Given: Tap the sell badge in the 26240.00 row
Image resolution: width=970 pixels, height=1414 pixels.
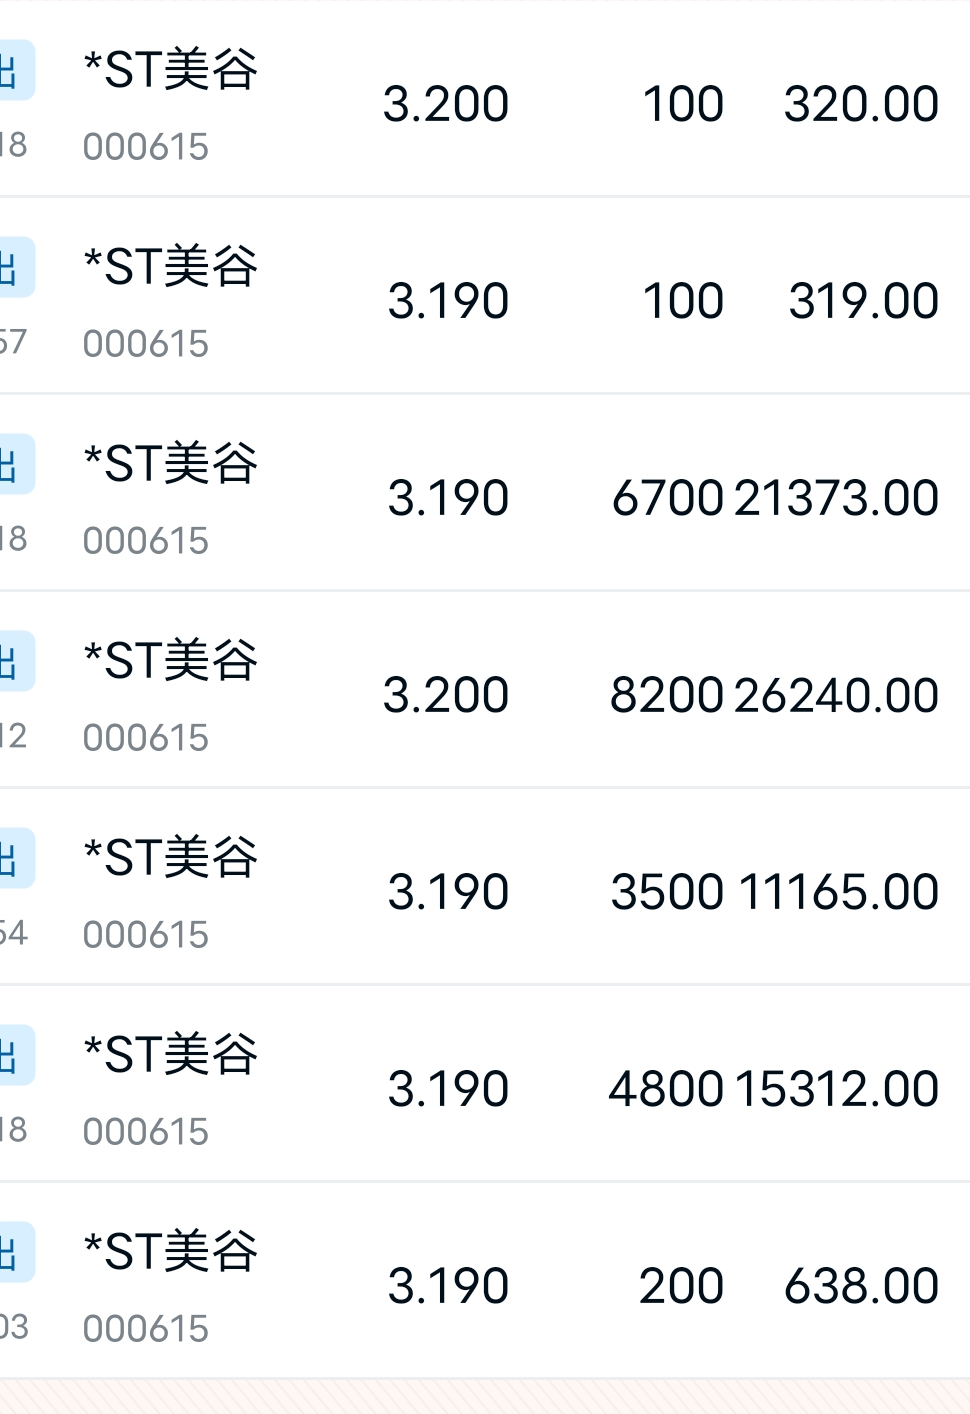Looking at the screenshot, I should coord(15,661).
